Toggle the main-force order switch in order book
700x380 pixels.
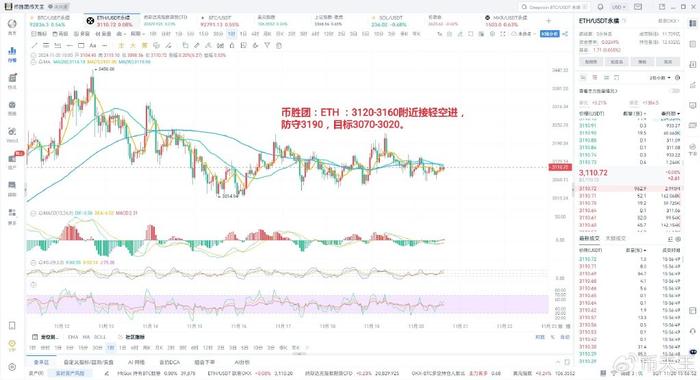tap(675, 91)
